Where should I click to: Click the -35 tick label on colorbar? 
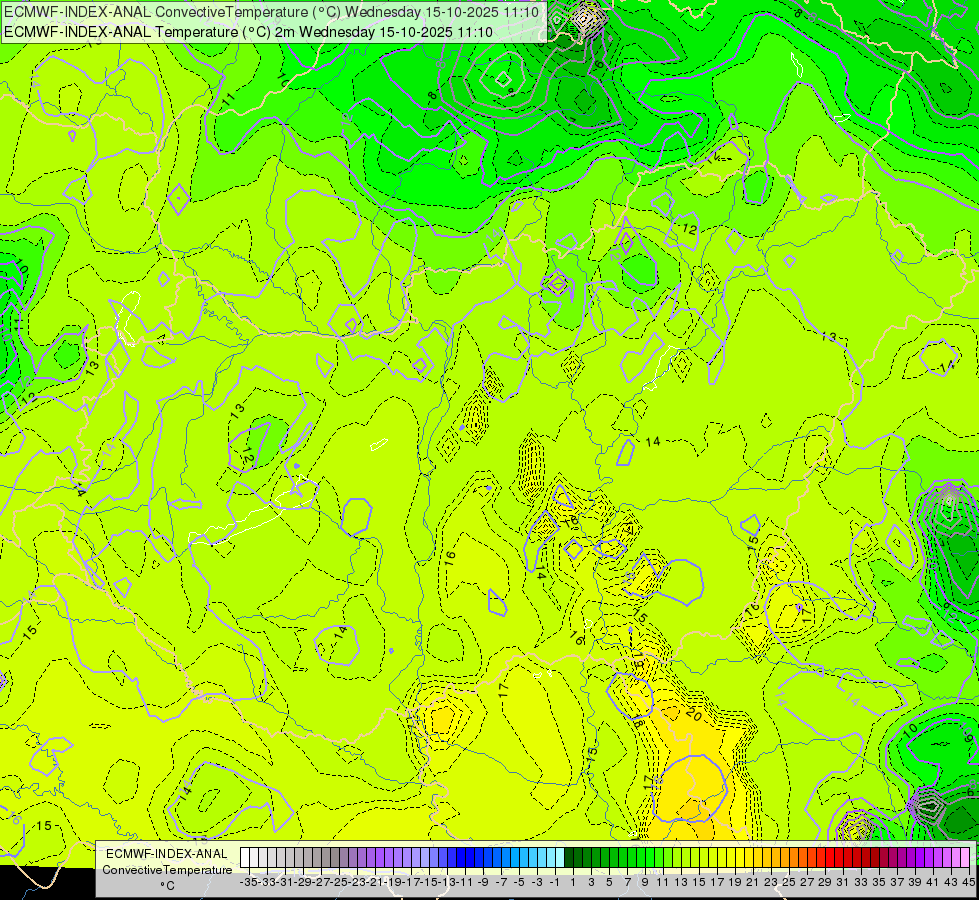248,882
